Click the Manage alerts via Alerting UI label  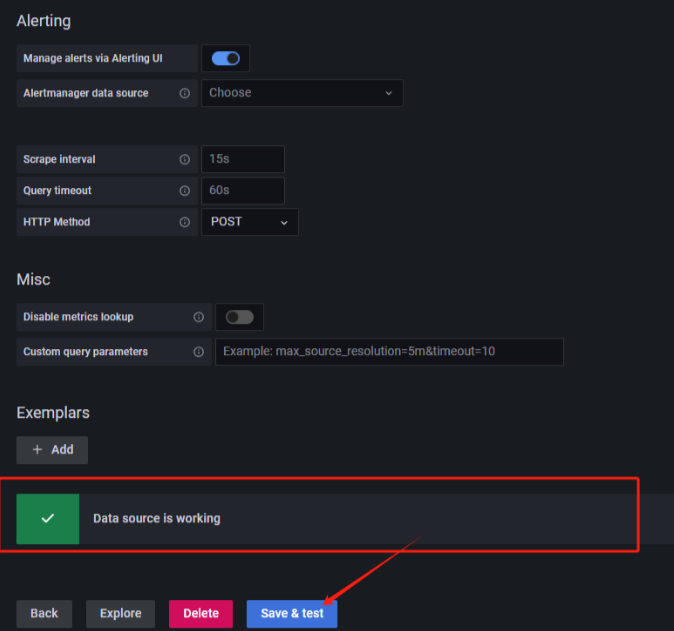pyautogui.click(x=93, y=58)
